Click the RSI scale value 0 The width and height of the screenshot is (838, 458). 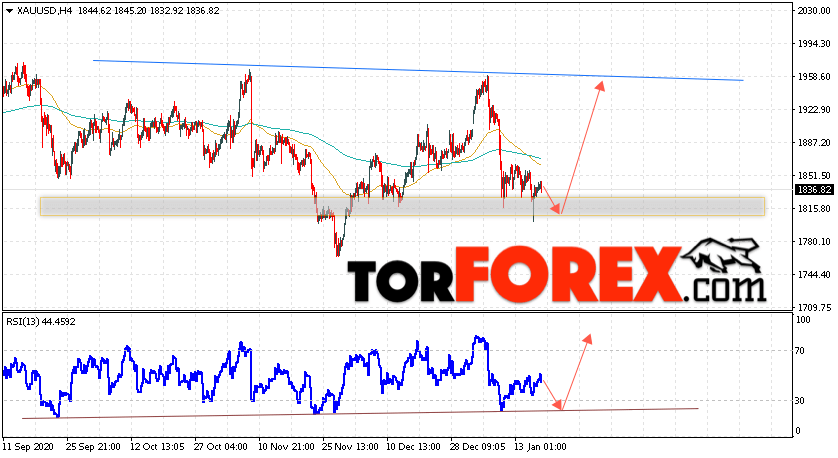coord(798,431)
